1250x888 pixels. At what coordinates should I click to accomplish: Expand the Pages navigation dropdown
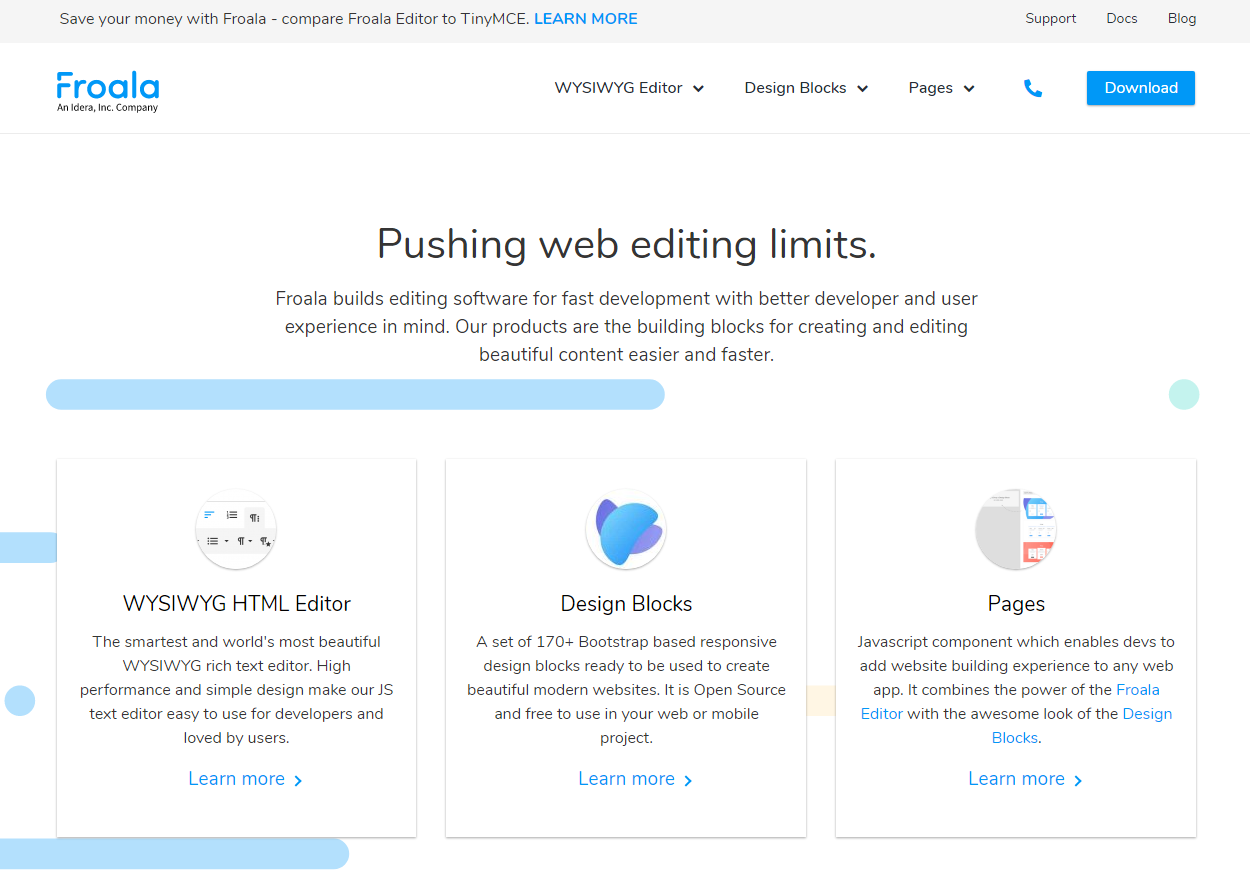pyautogui.click(x=941, y=88)
